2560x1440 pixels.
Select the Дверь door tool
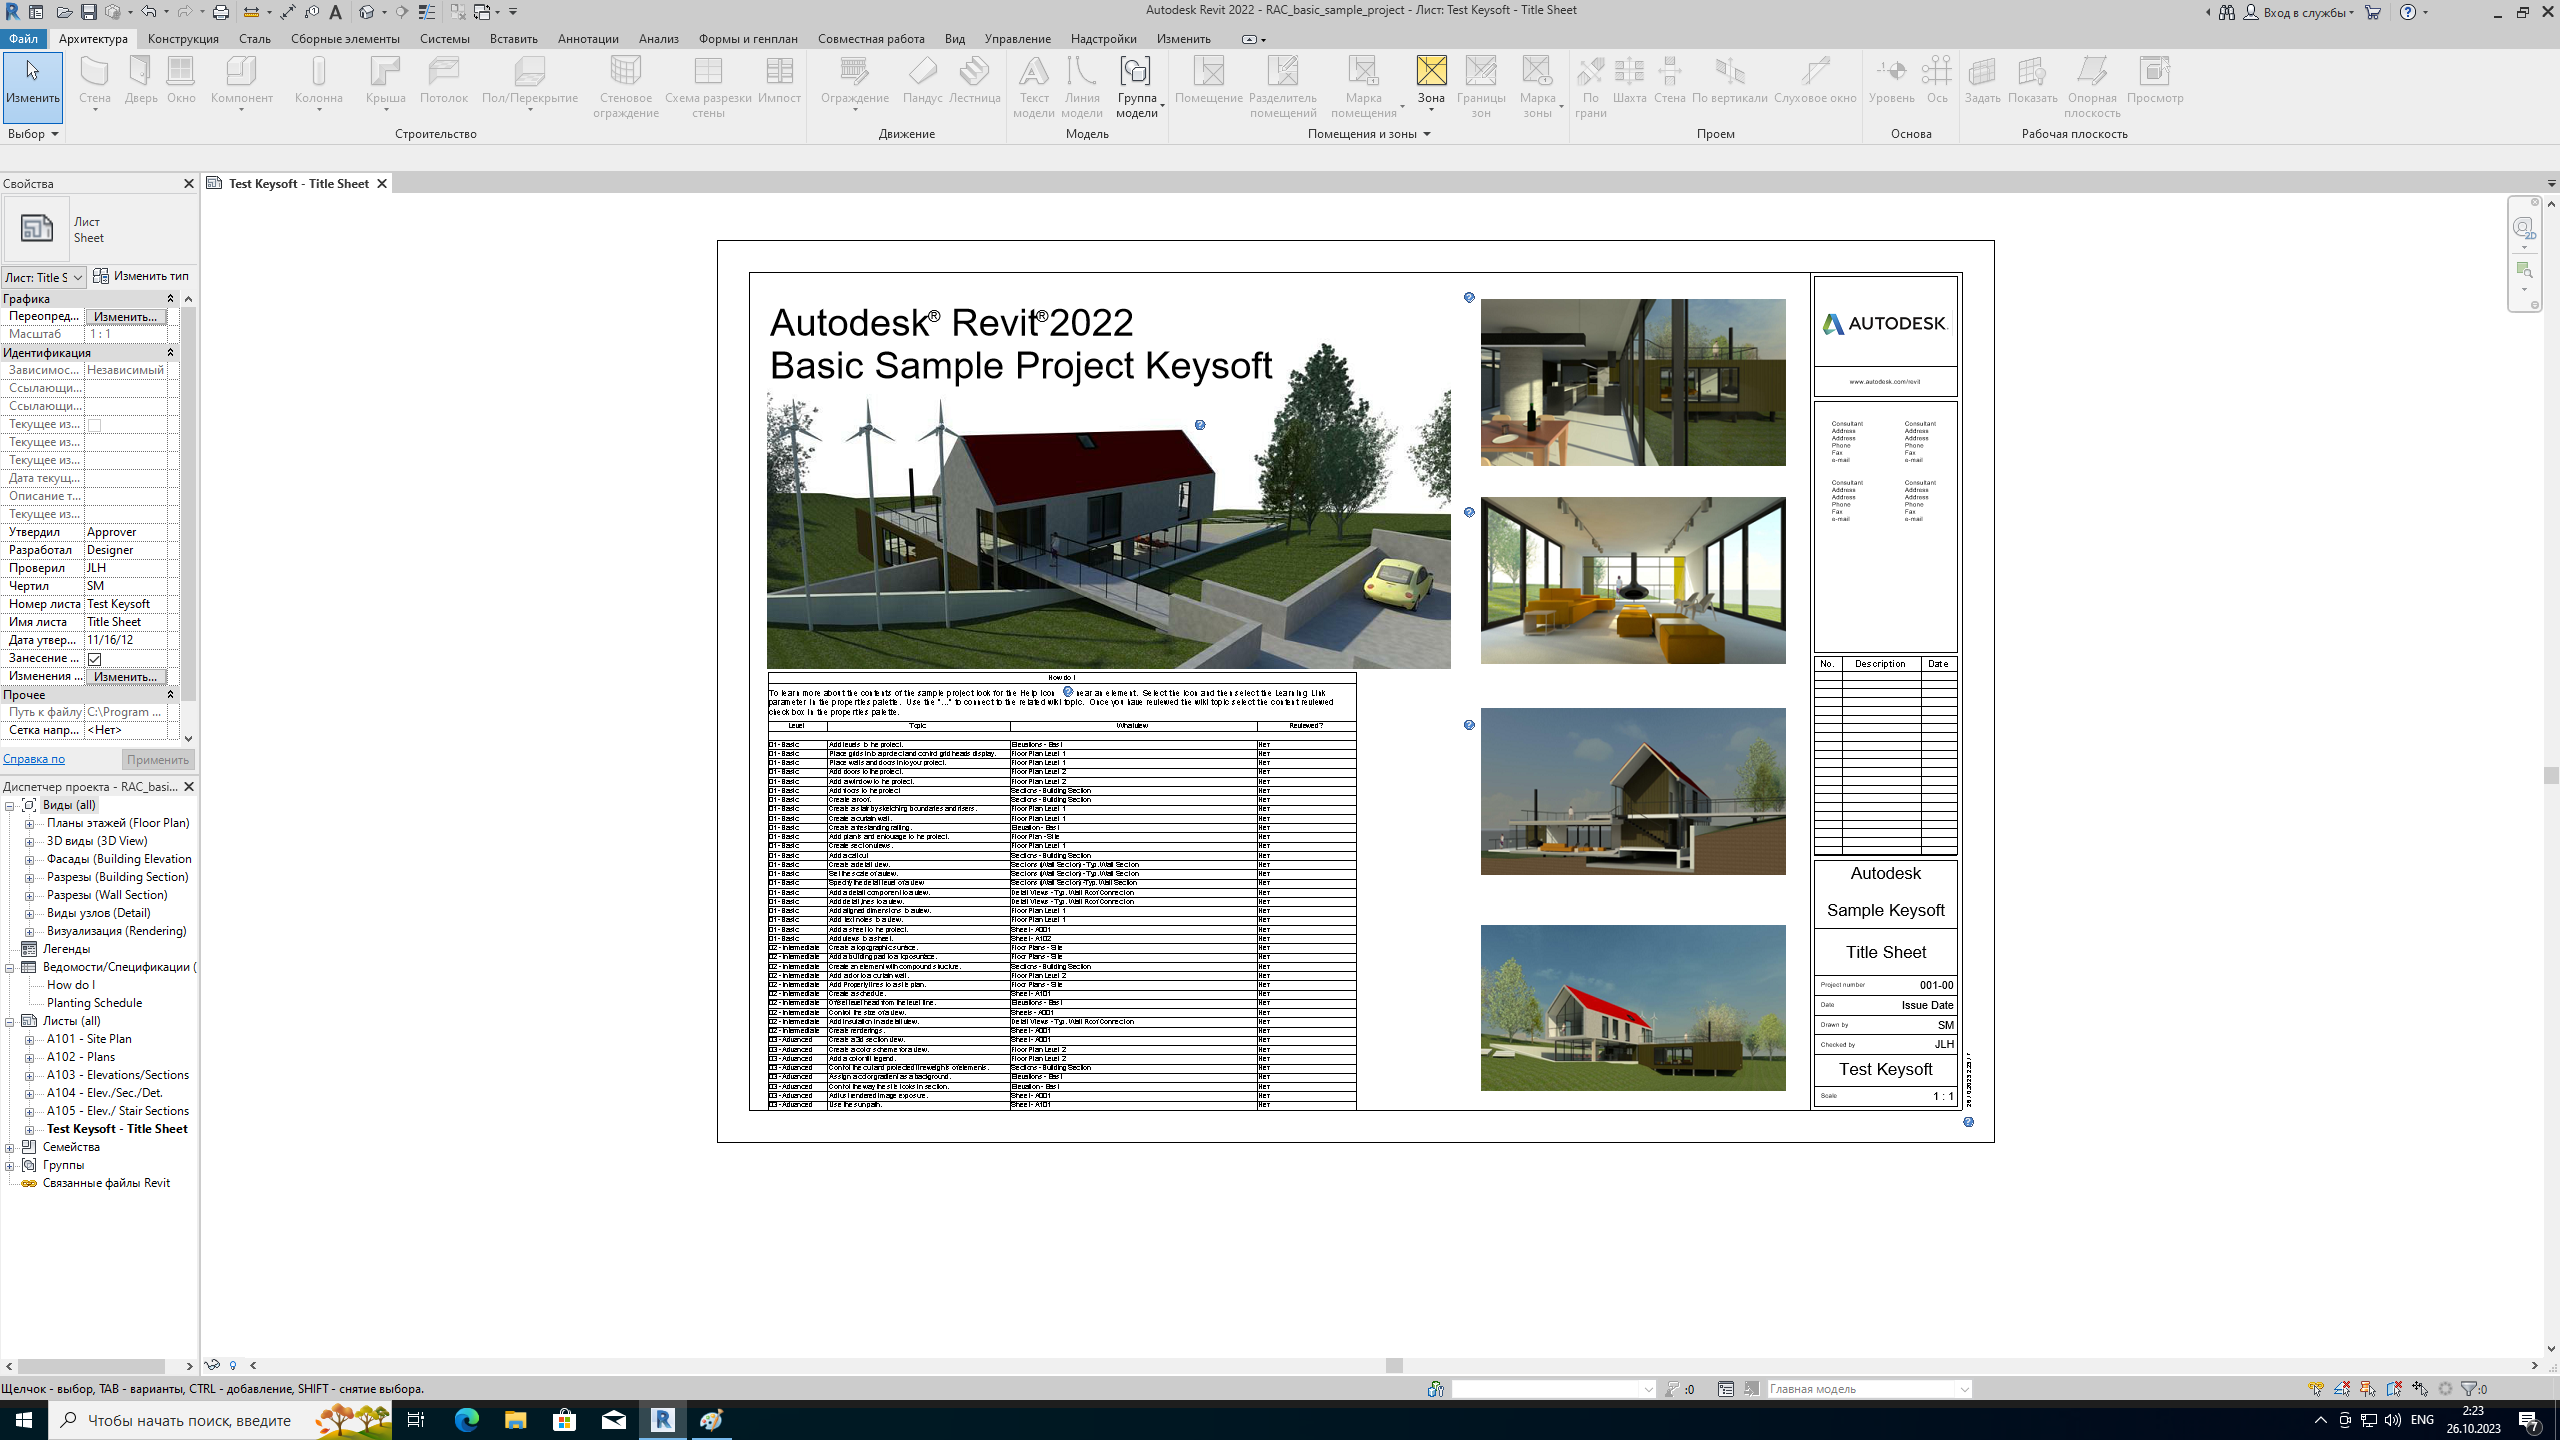(x=141, y=80)
